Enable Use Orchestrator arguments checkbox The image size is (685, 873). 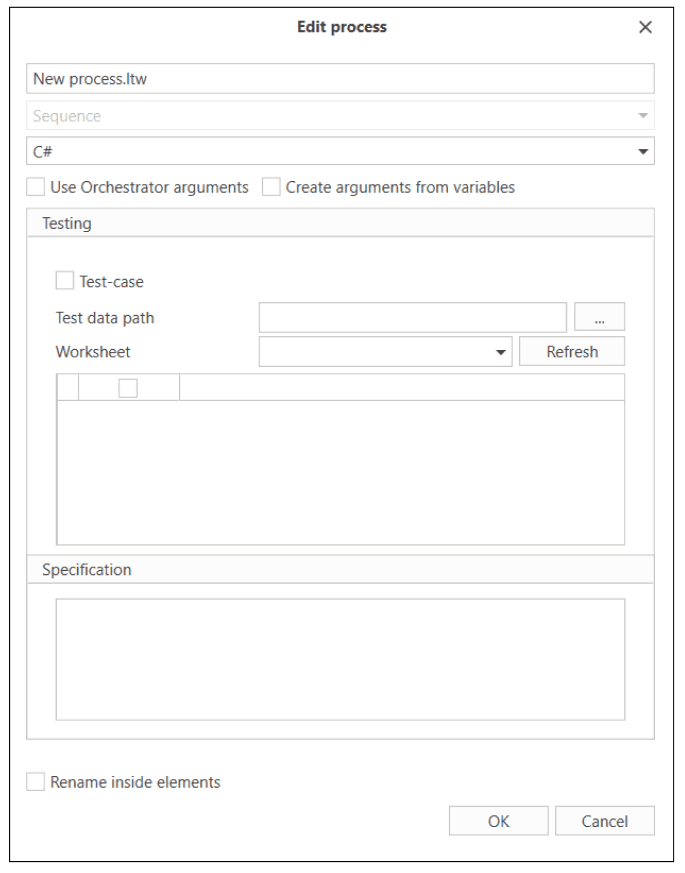pyautogui.click(x=37, y=187)
